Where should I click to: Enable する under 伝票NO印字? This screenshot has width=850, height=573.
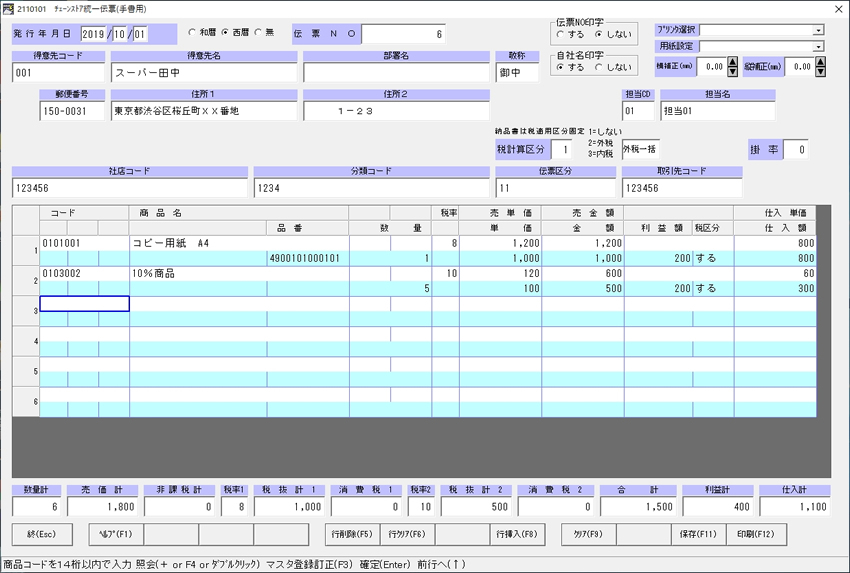click(x=561, y=34)
